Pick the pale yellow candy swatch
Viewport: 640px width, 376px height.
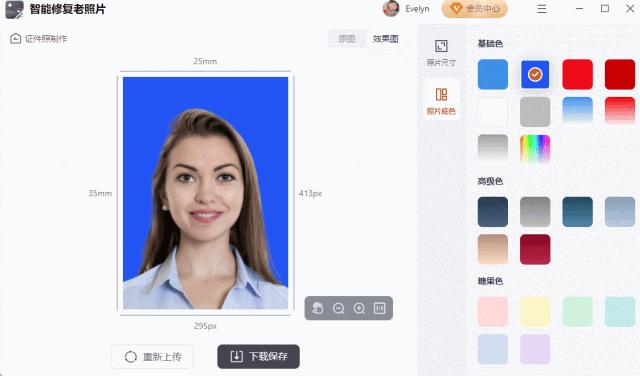pos(535,312)
